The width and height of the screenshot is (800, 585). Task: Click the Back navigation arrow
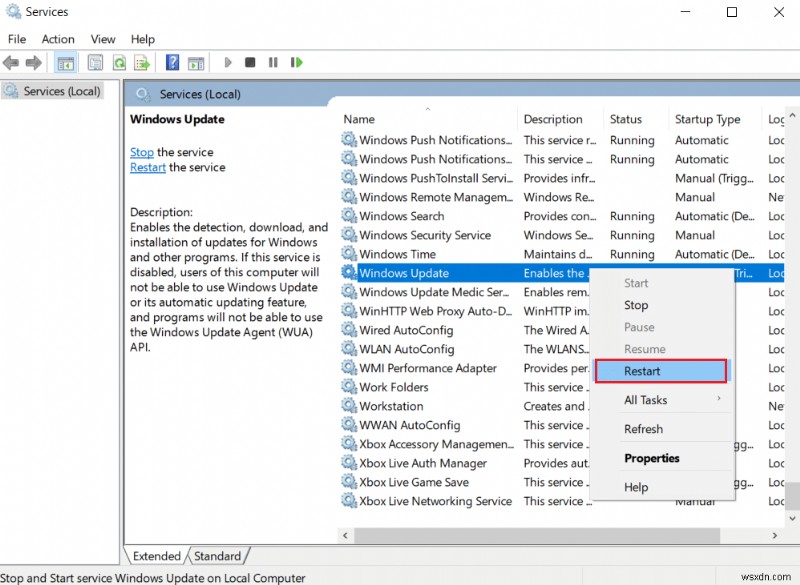tap(10, 62)
